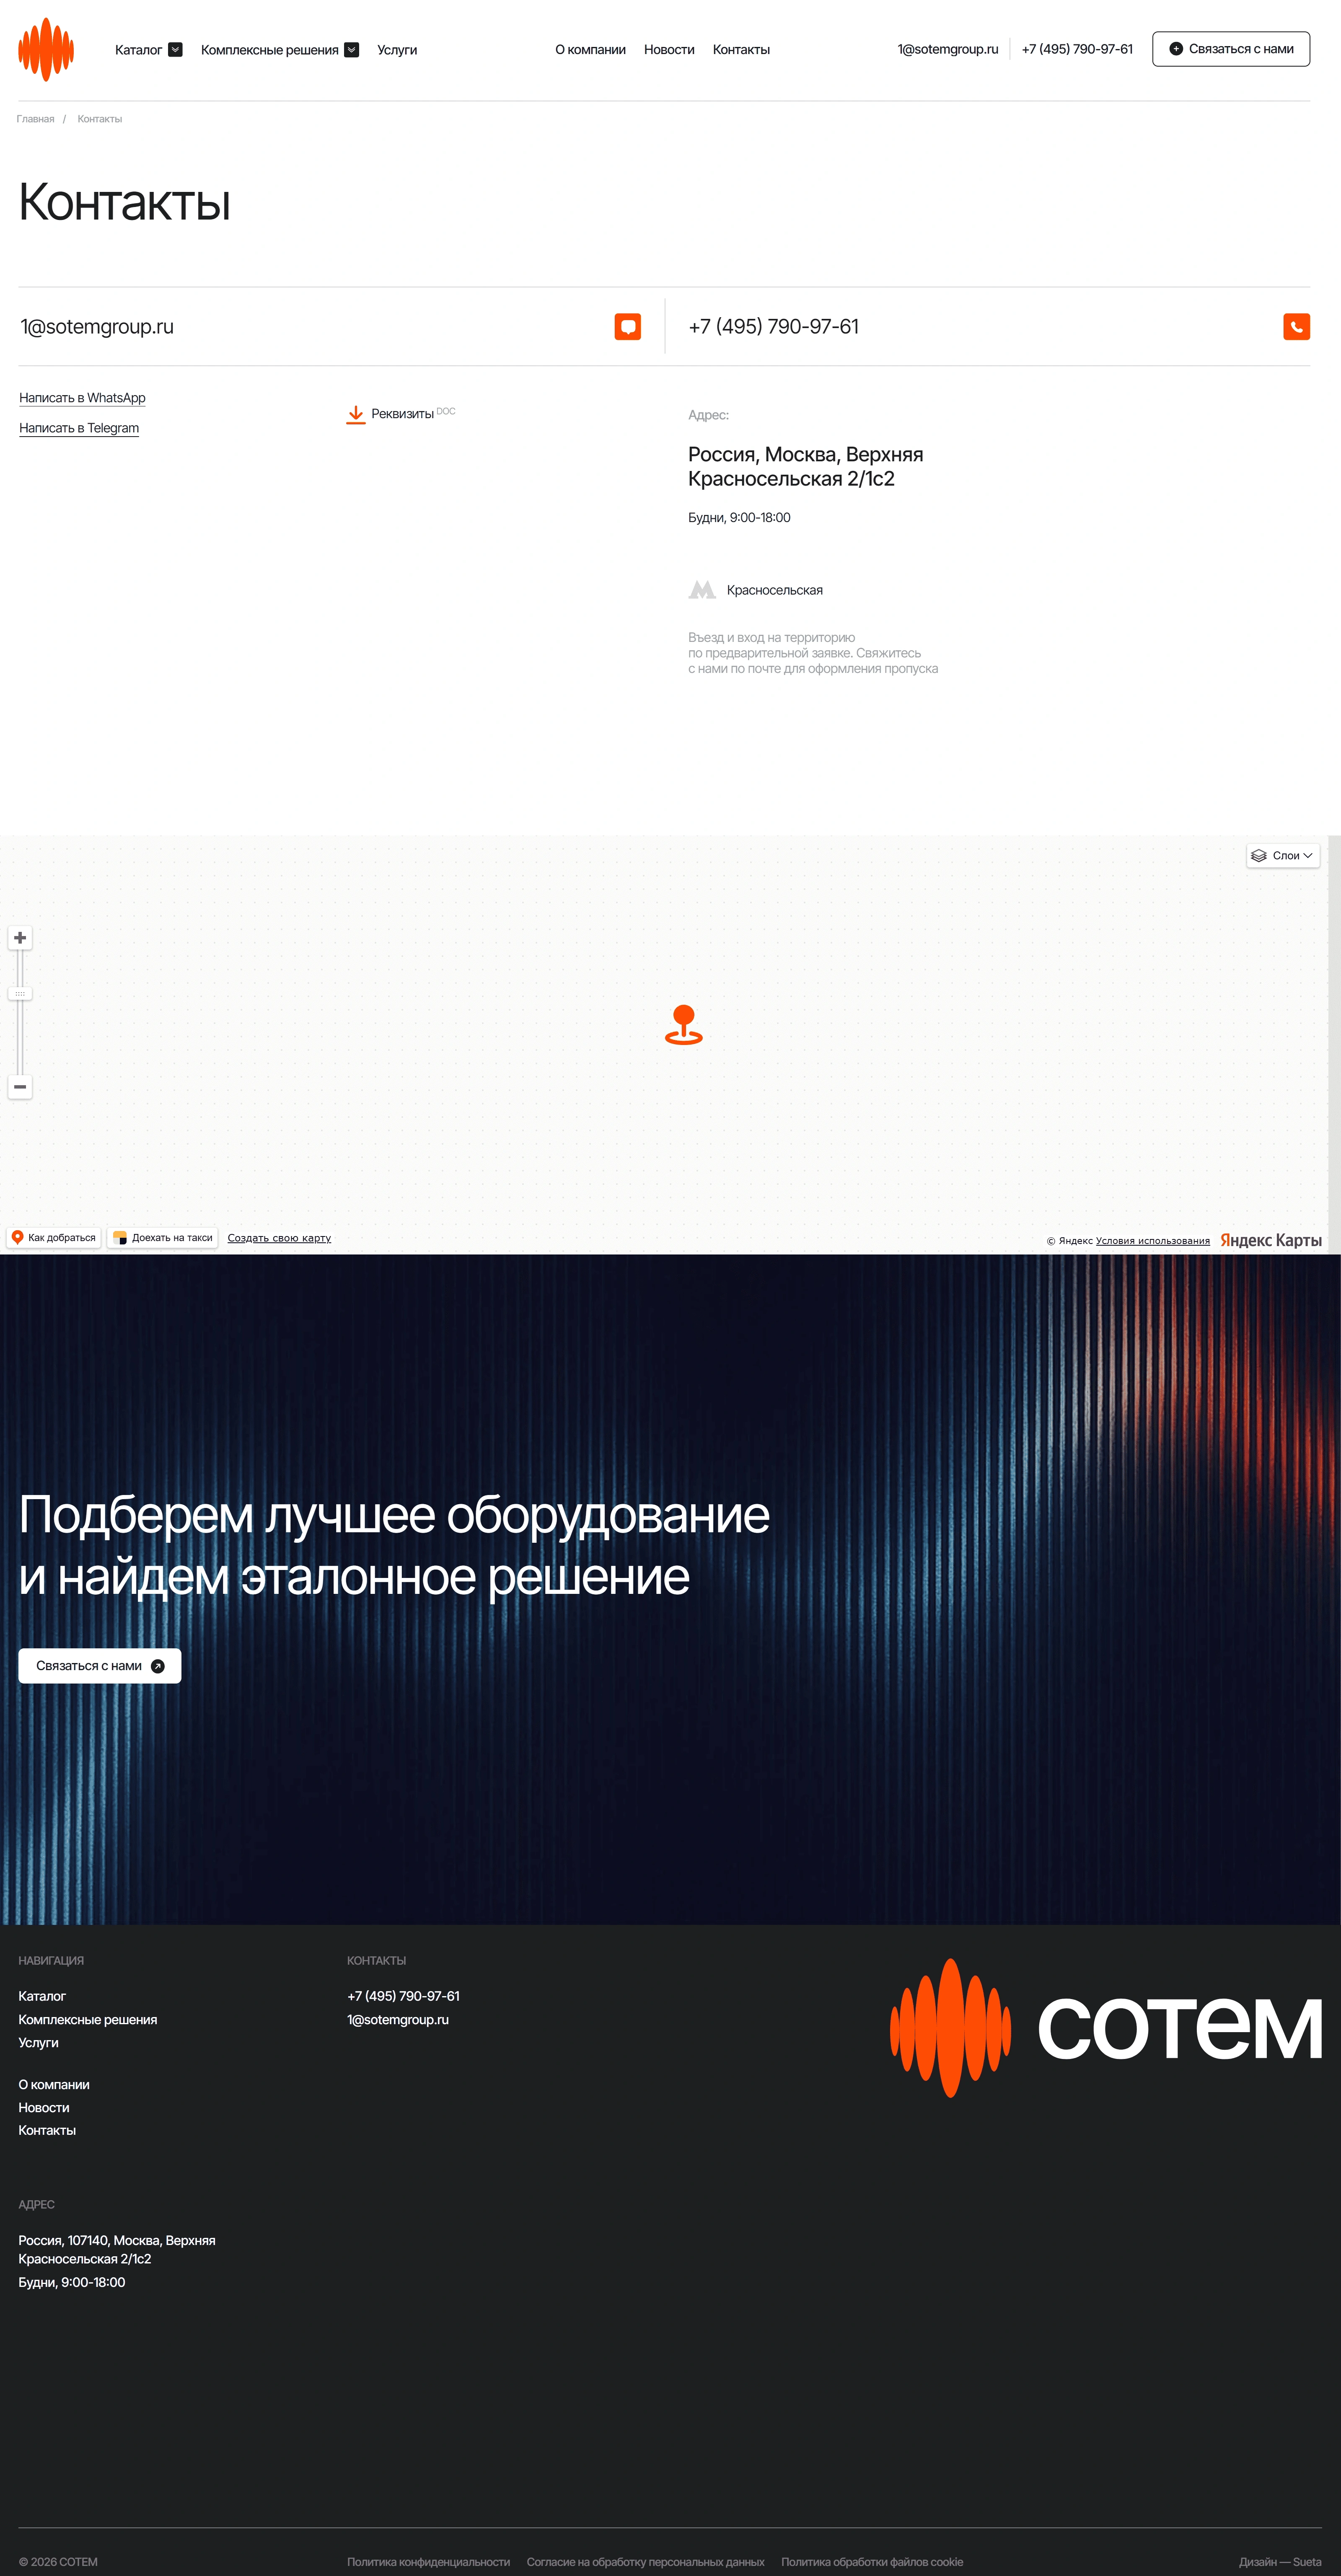1341x2576 pixels.
Task: Open Создать свою карту link
Action: click(x=279, y=1238)
